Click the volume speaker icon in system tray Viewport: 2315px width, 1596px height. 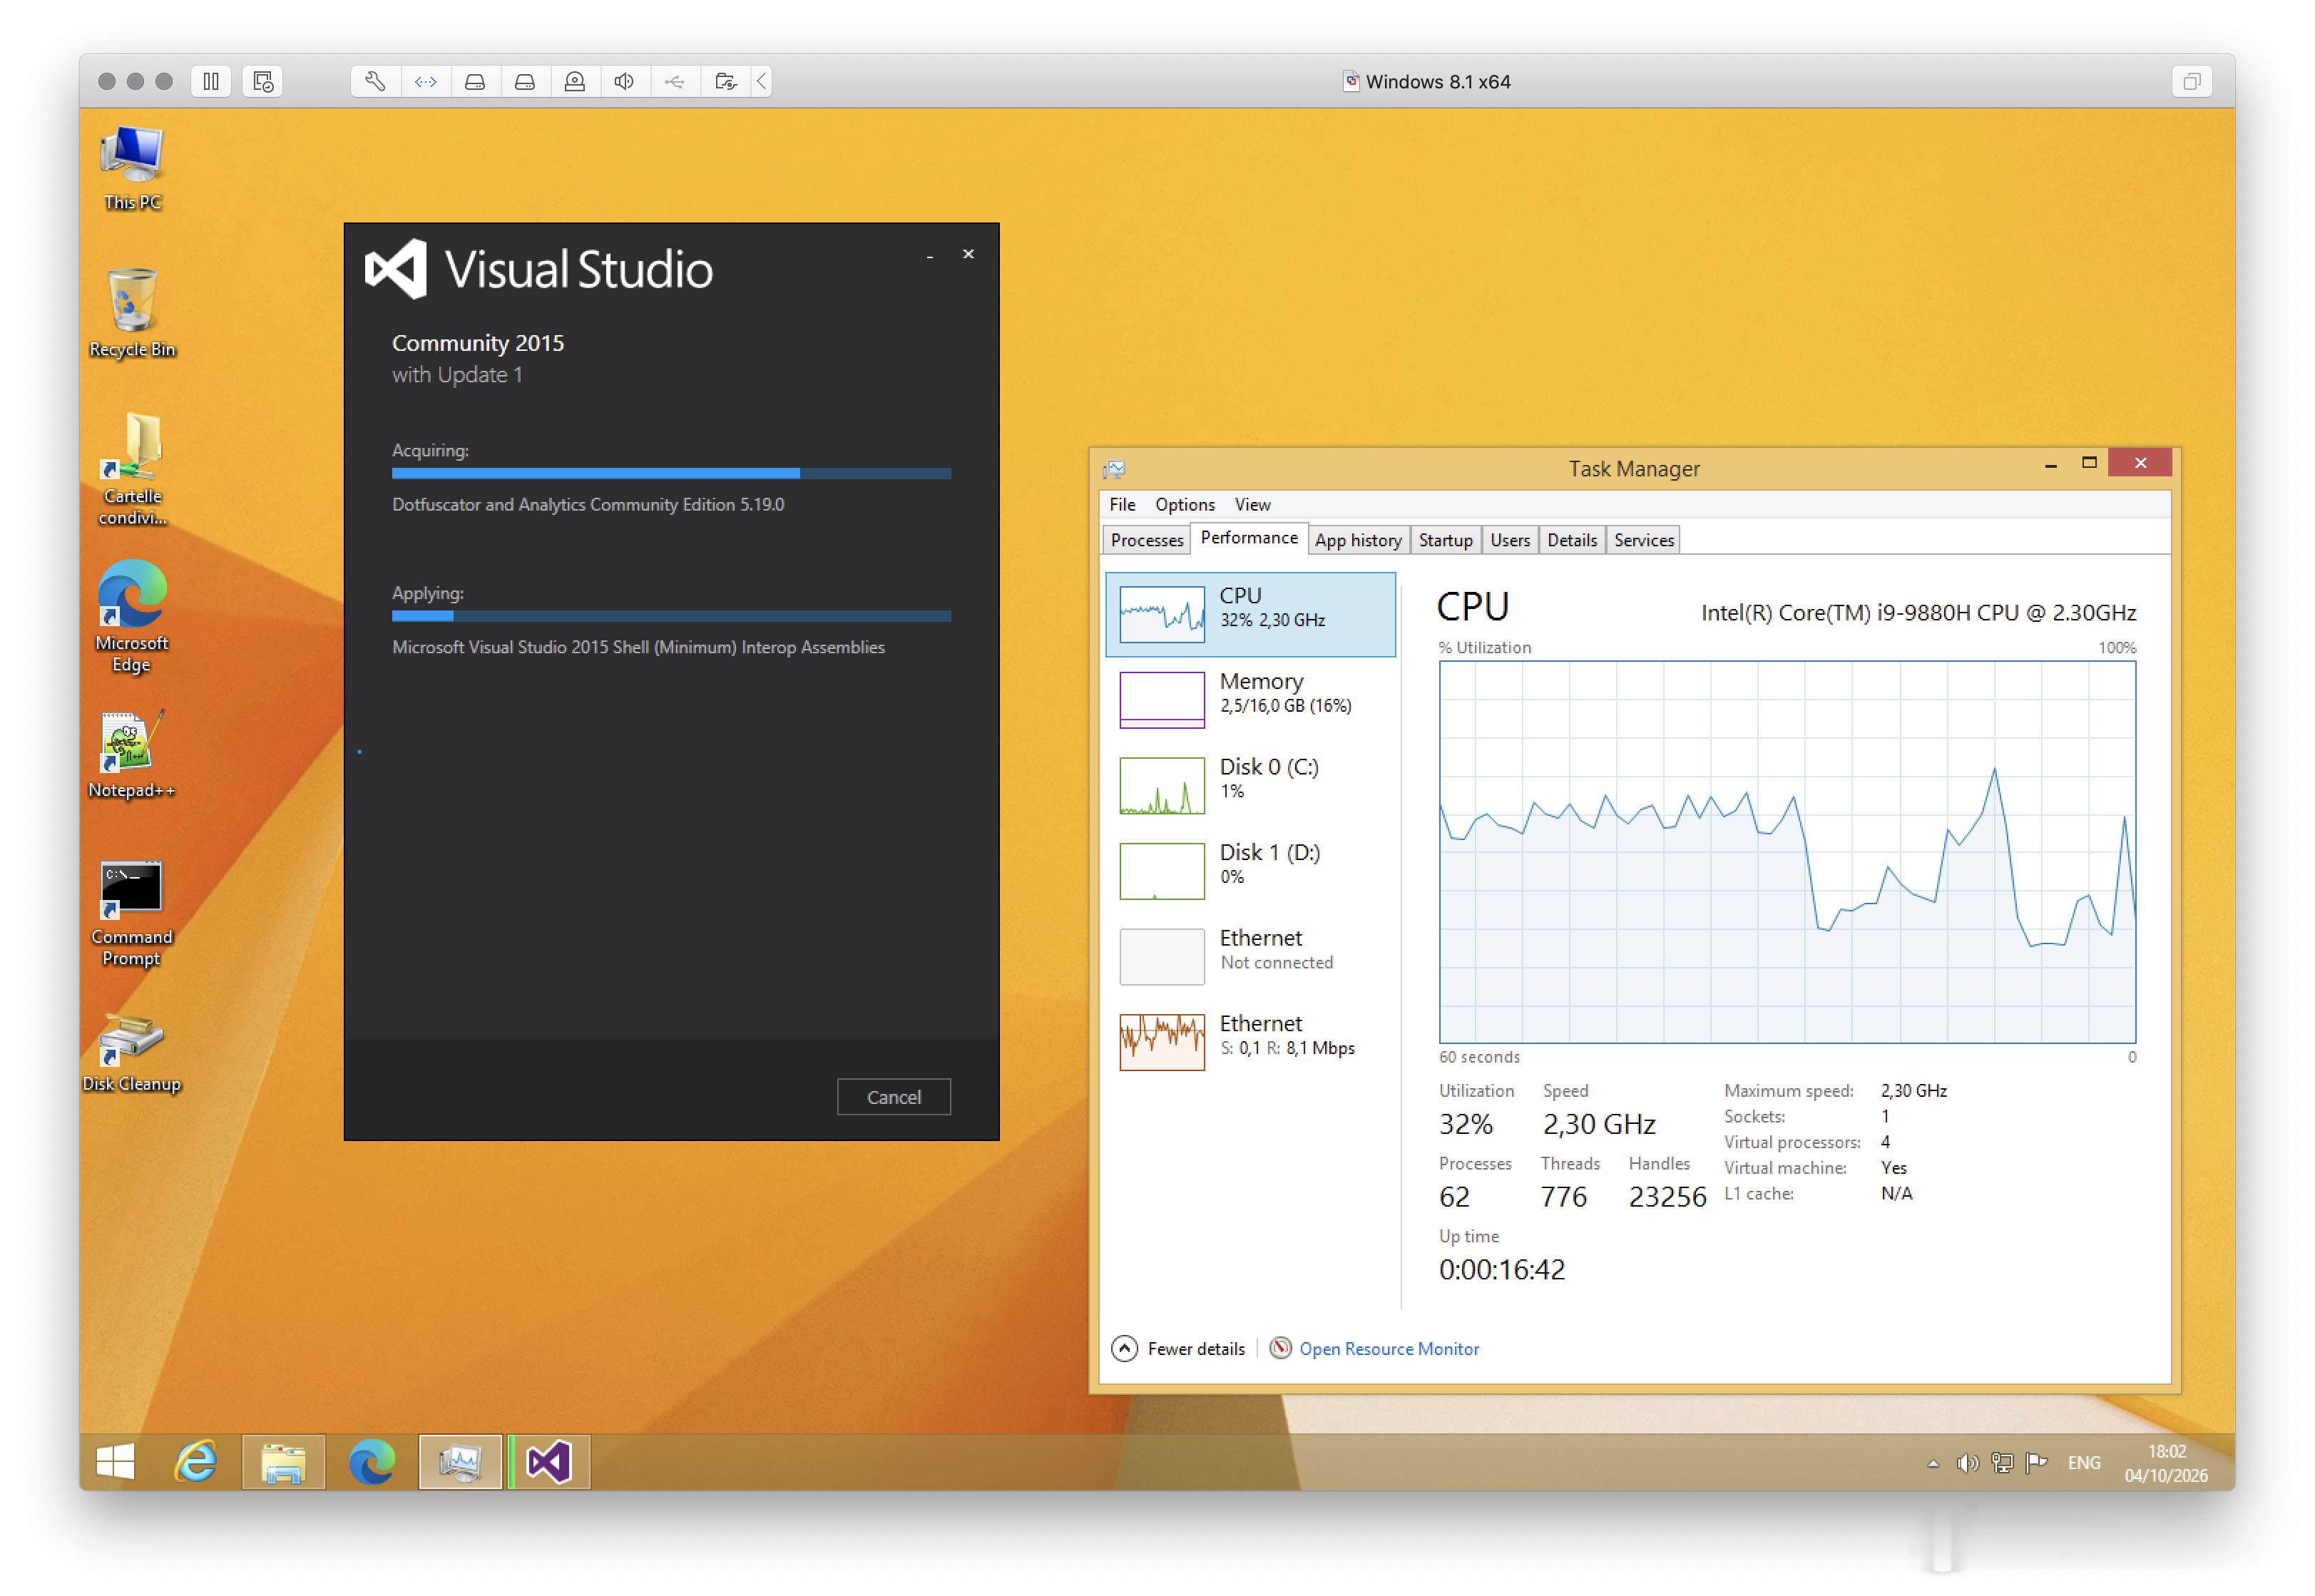click(1967, 1463)
